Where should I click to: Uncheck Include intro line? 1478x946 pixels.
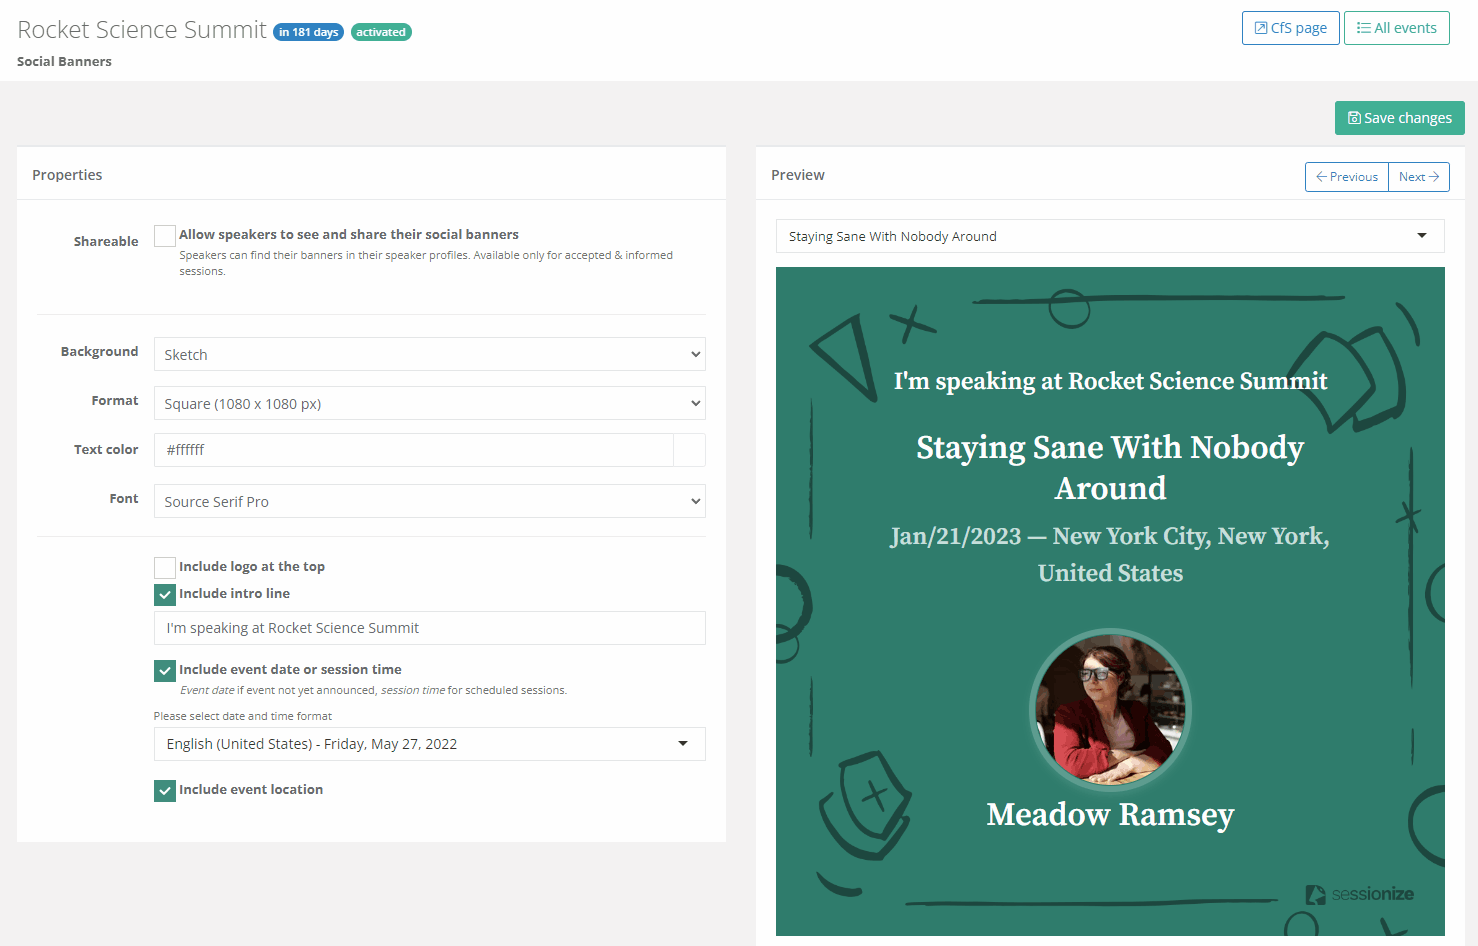165,595
